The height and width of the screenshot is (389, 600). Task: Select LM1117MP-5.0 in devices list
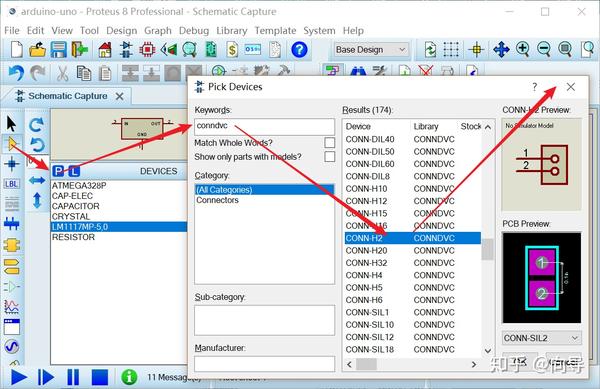click(119, 227)
